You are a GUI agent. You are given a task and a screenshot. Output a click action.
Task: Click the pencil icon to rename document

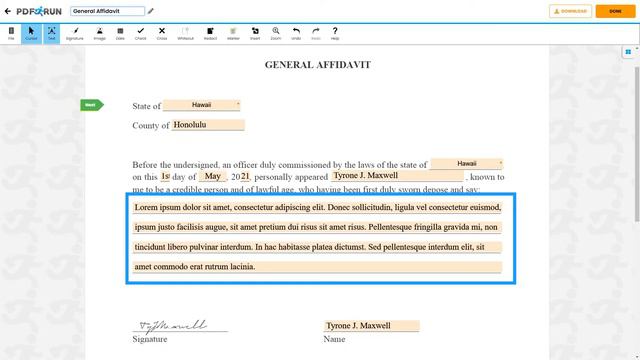pyautogui.click(x=151, y=11)
